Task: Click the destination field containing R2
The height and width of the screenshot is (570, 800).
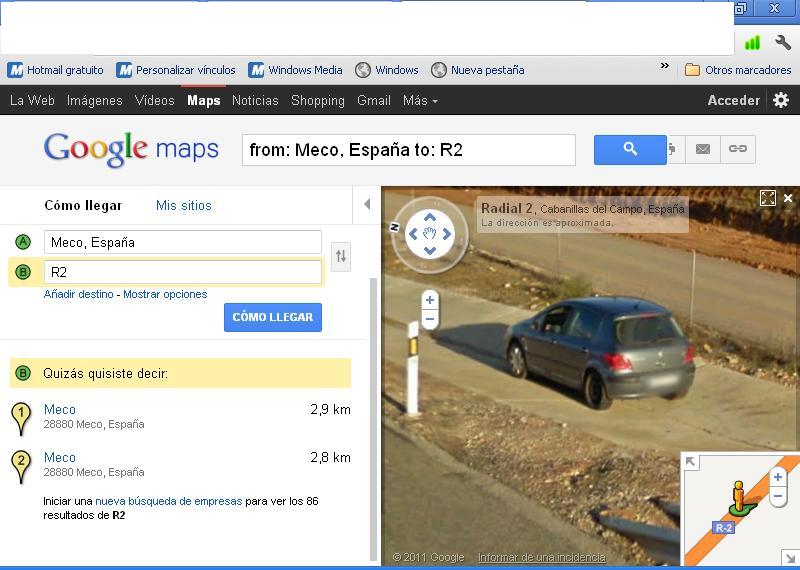Action: point(183,272)
